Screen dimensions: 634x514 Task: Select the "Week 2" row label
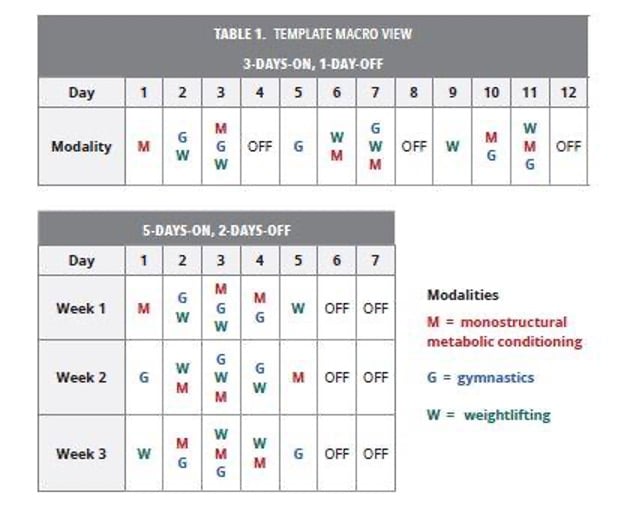[x=81, y=378]
